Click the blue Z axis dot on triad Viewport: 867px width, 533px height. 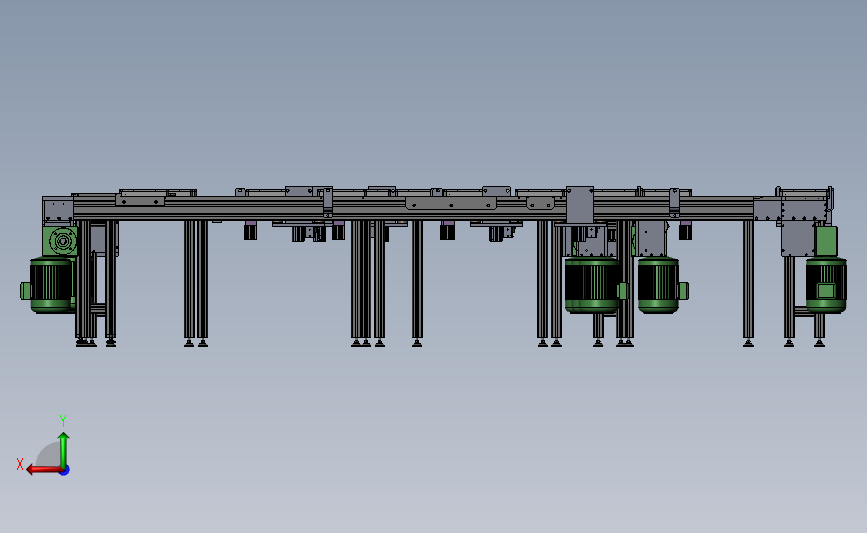pyautogui.click(x=65, y=470)
